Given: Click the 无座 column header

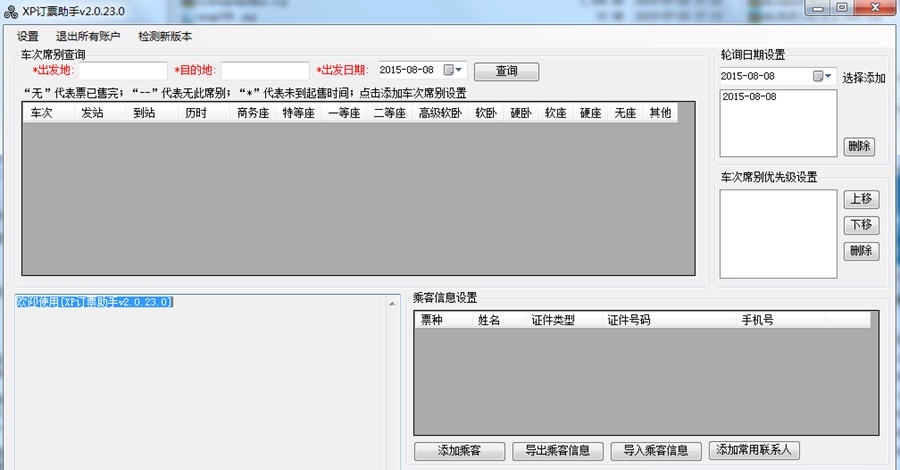Looking at the screenshot, I should (625, 113).
